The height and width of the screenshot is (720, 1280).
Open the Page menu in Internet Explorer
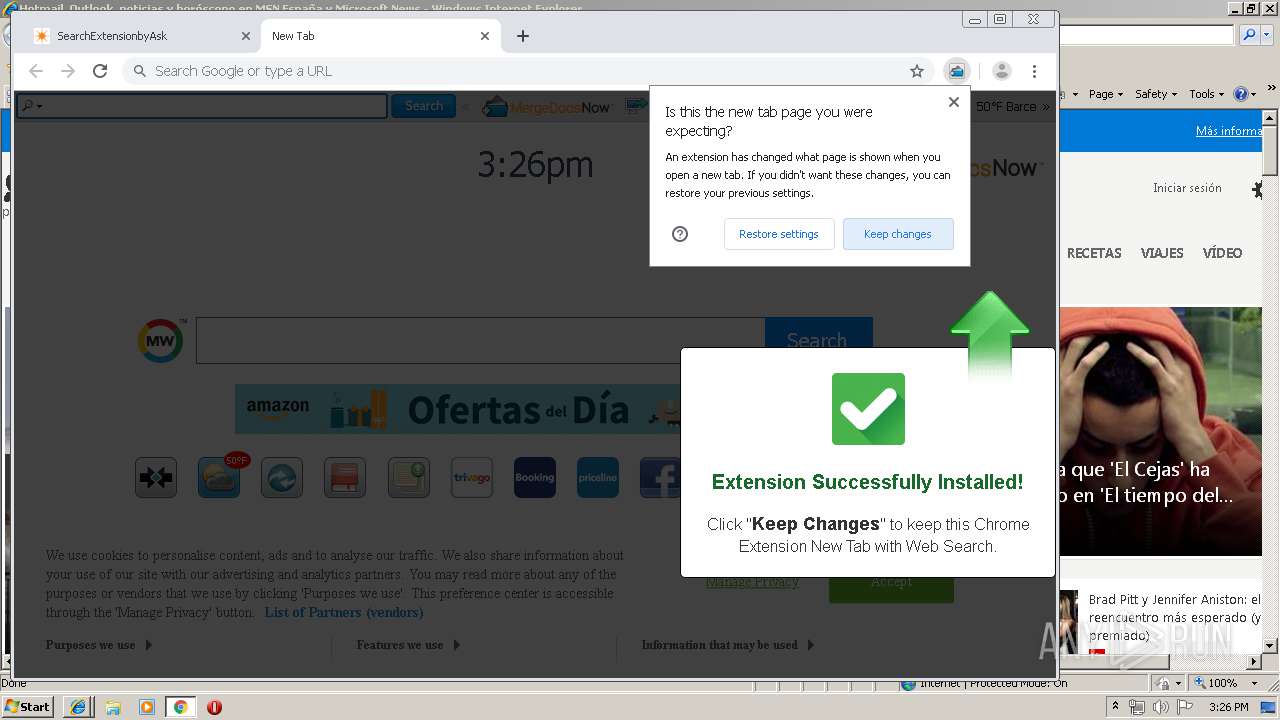[x=1105, y=94]
